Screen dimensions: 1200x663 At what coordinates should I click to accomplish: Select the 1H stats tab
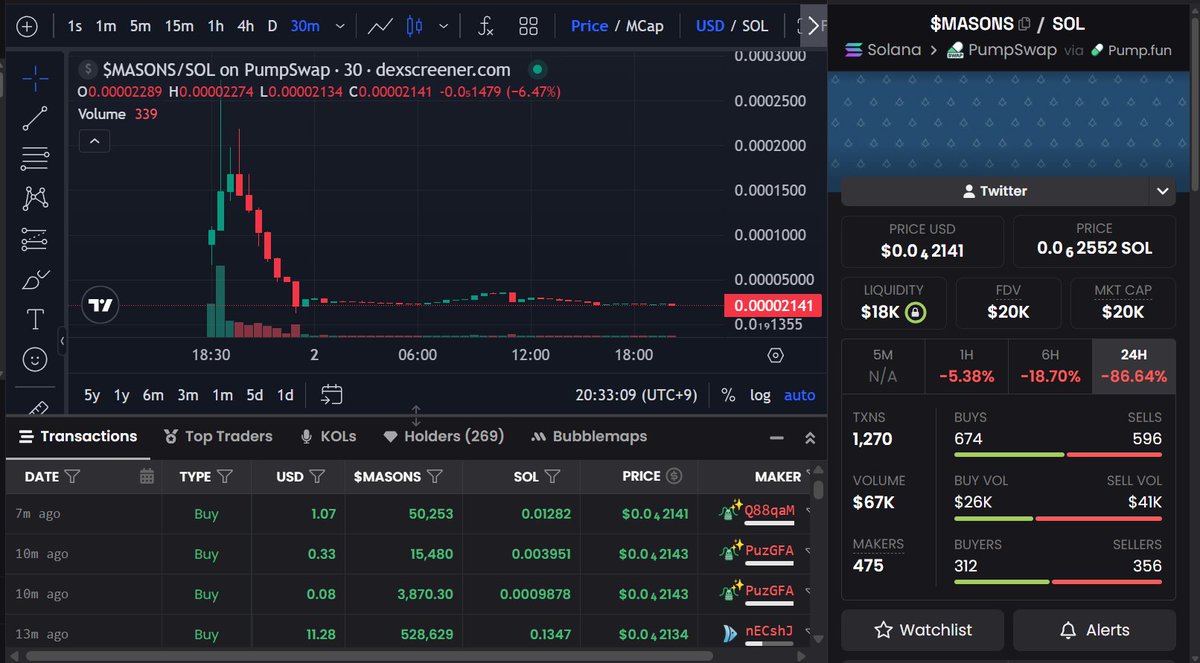coord(966,366)
